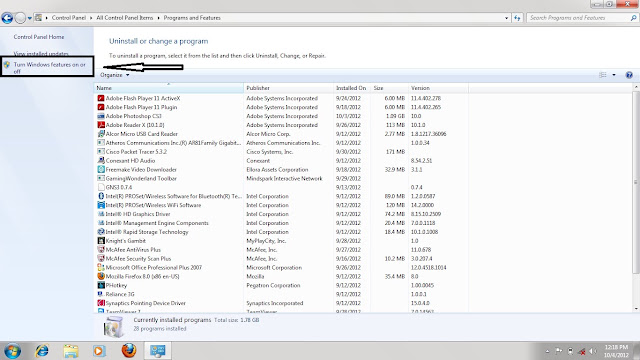The image size is (640, 360).
Task: Open the Organize menu
Action: click(x=115, y=75)
